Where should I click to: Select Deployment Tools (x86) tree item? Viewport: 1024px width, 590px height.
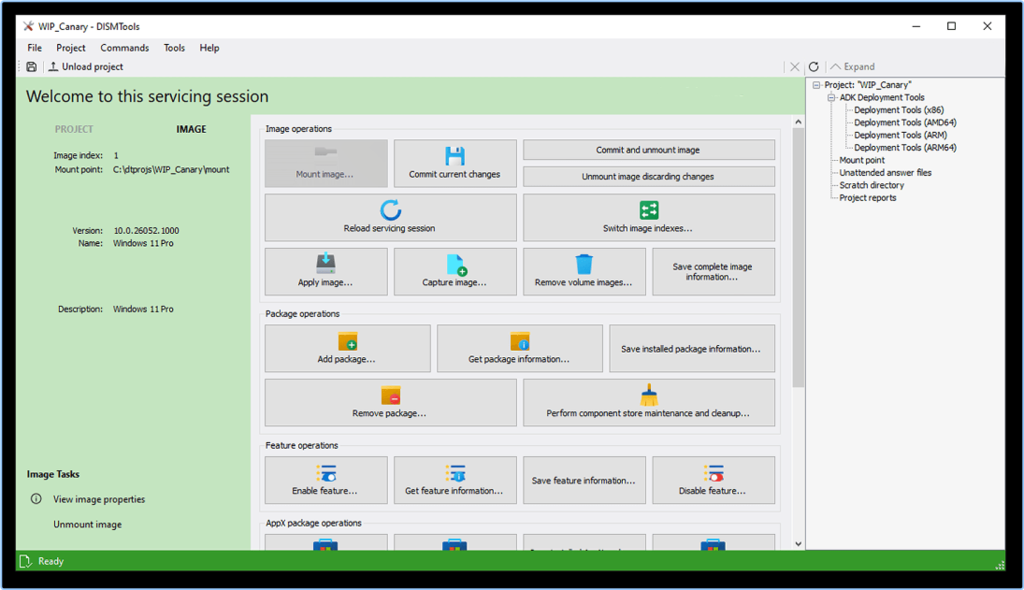899,110
